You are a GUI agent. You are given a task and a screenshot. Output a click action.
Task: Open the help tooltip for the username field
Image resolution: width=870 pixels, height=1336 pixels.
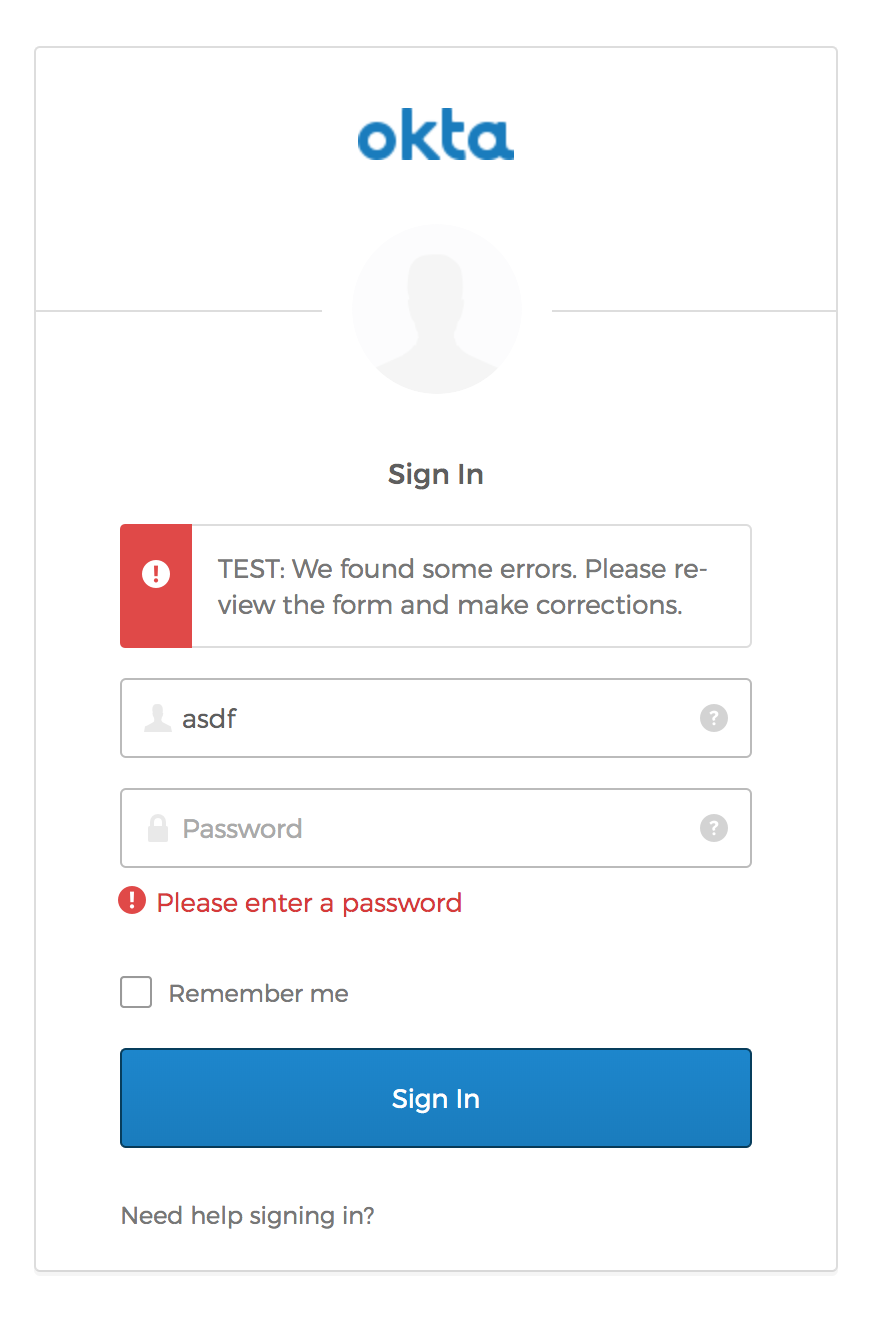tap(713, 718)
